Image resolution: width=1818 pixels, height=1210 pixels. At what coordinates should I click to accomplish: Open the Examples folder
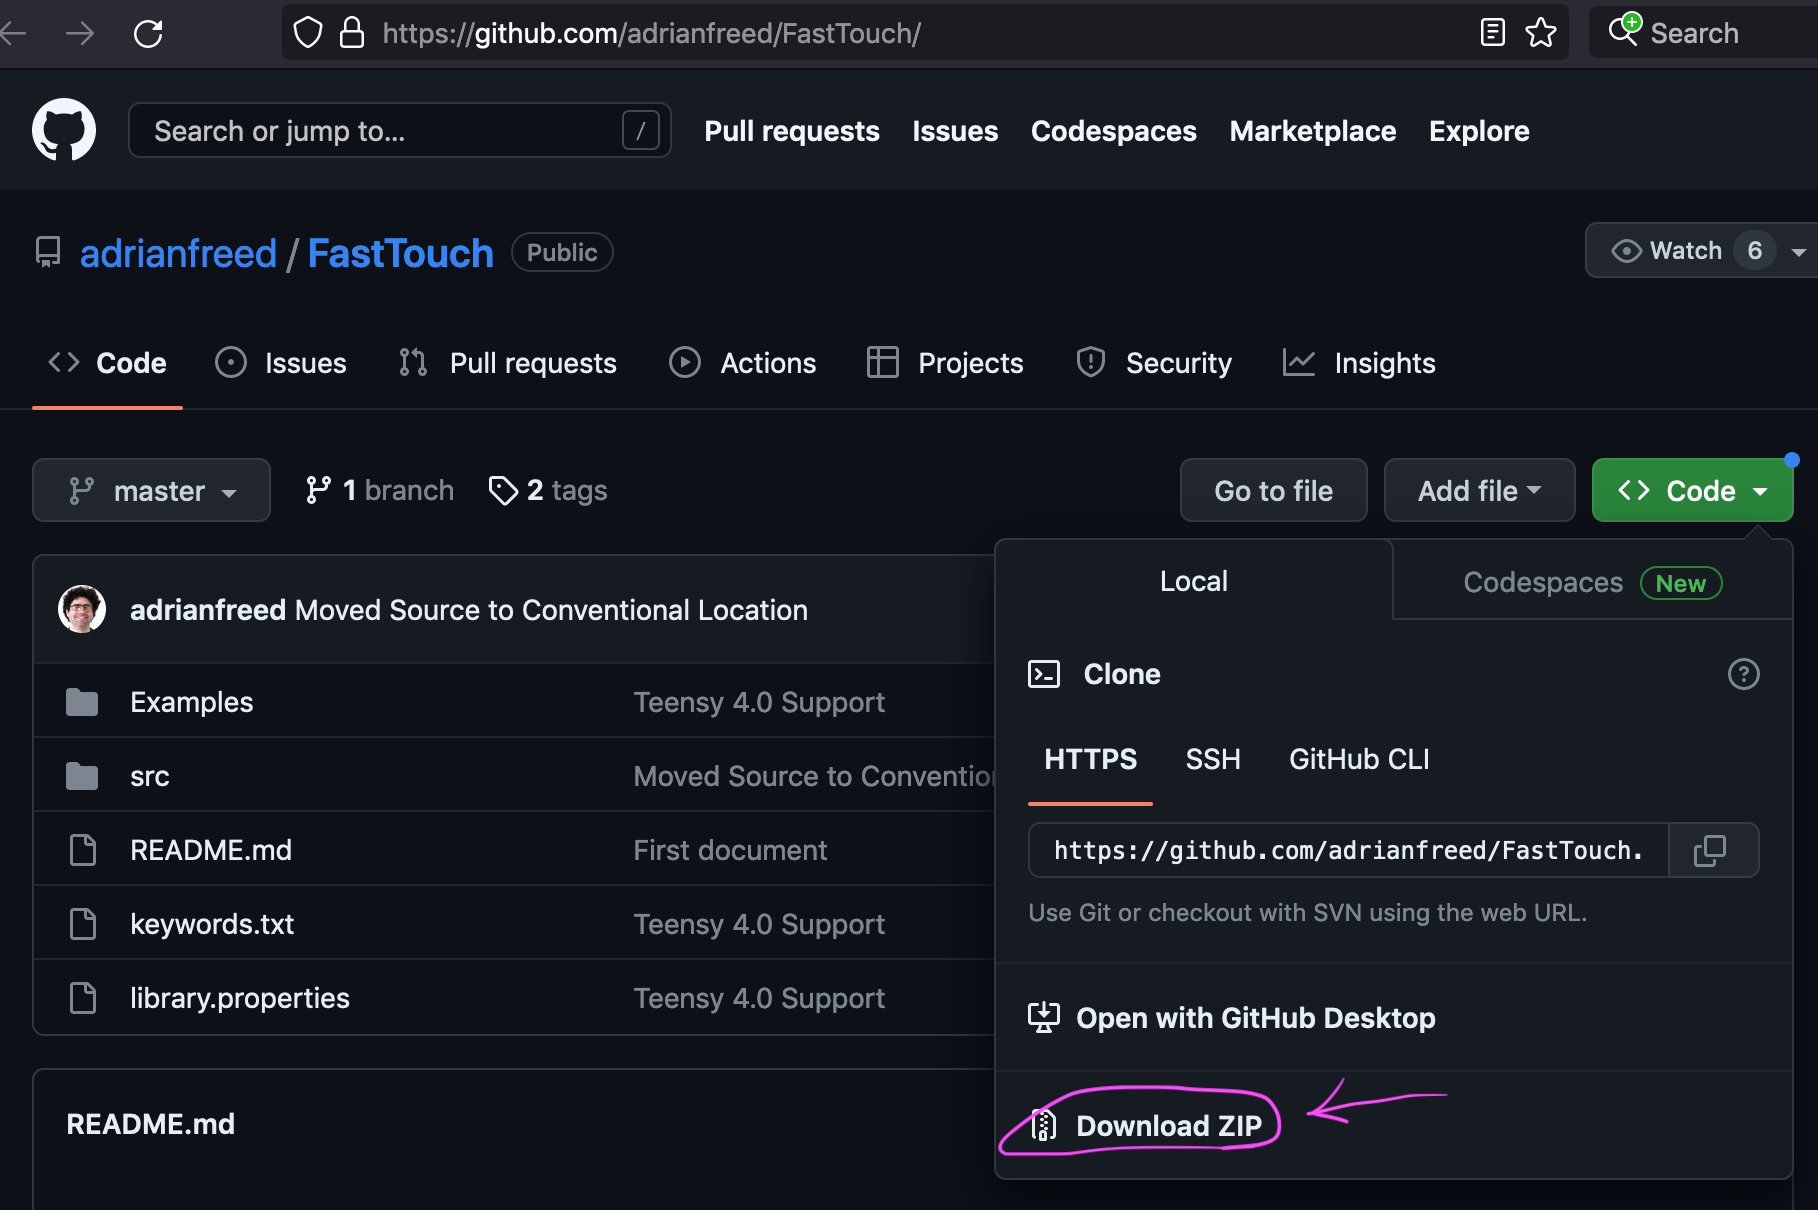pos(191,702)
